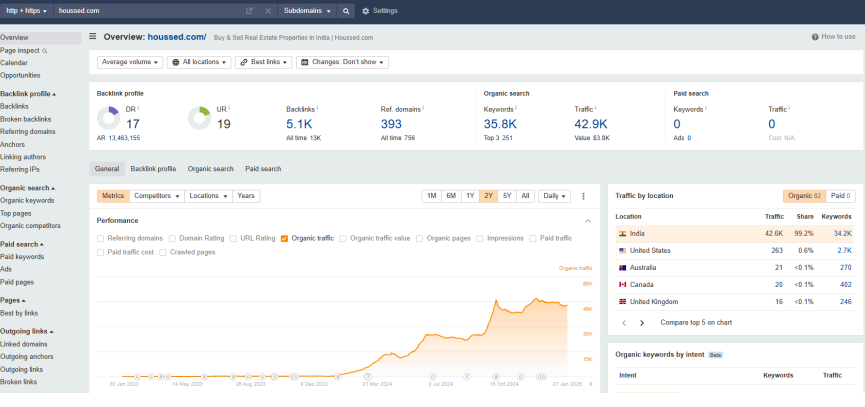Open Referring domains in sidebar
This screenshot has height=407, width=865.
pyautogui.click(x=28, y=132)
